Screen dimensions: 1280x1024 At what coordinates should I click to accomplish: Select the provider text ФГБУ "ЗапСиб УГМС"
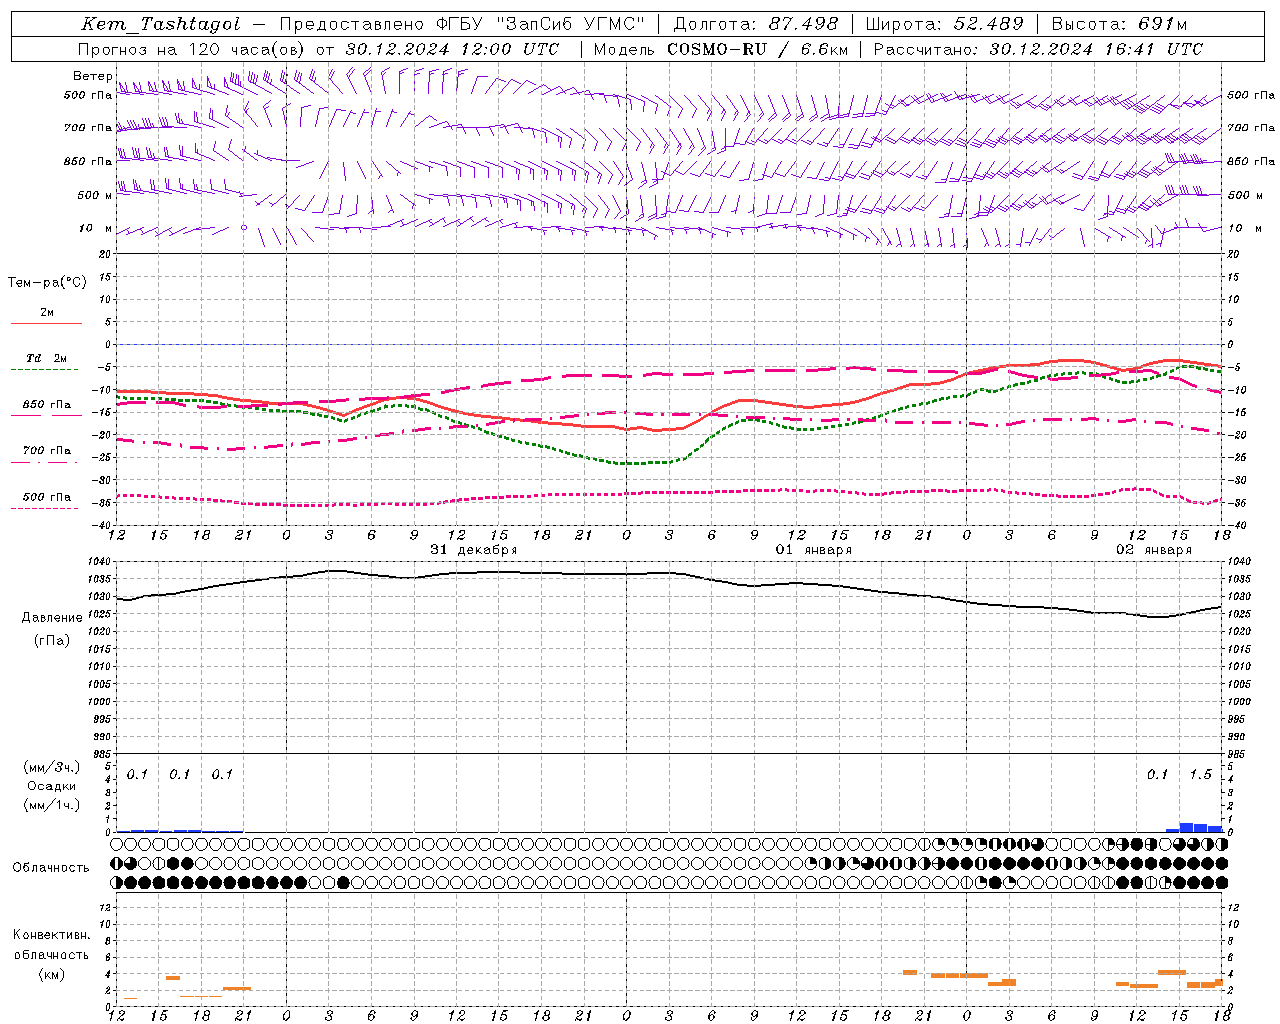[540, 25]
